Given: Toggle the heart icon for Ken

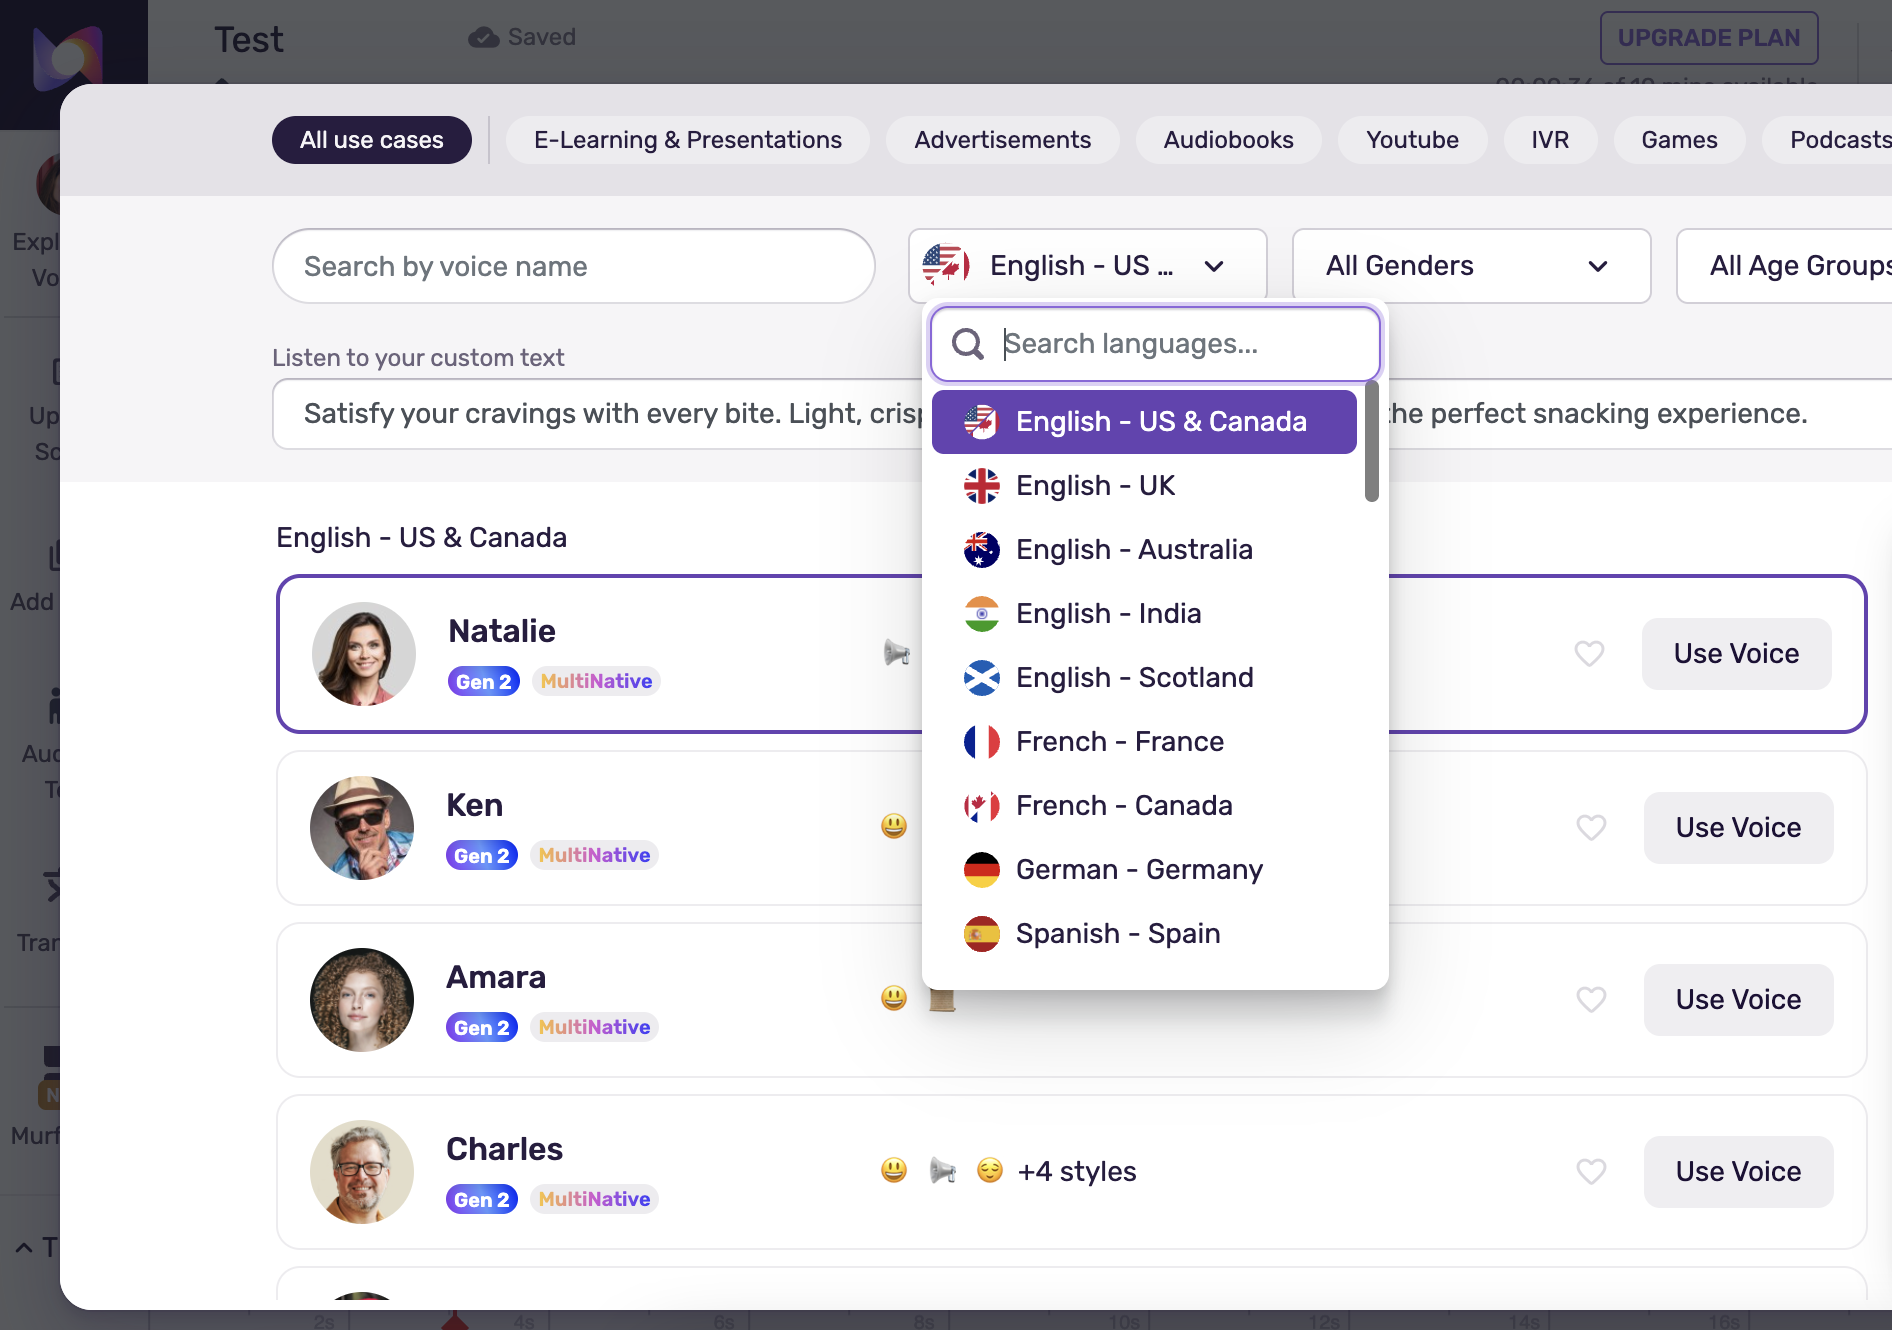Looking at the screenshot, I should point(1591,828).
